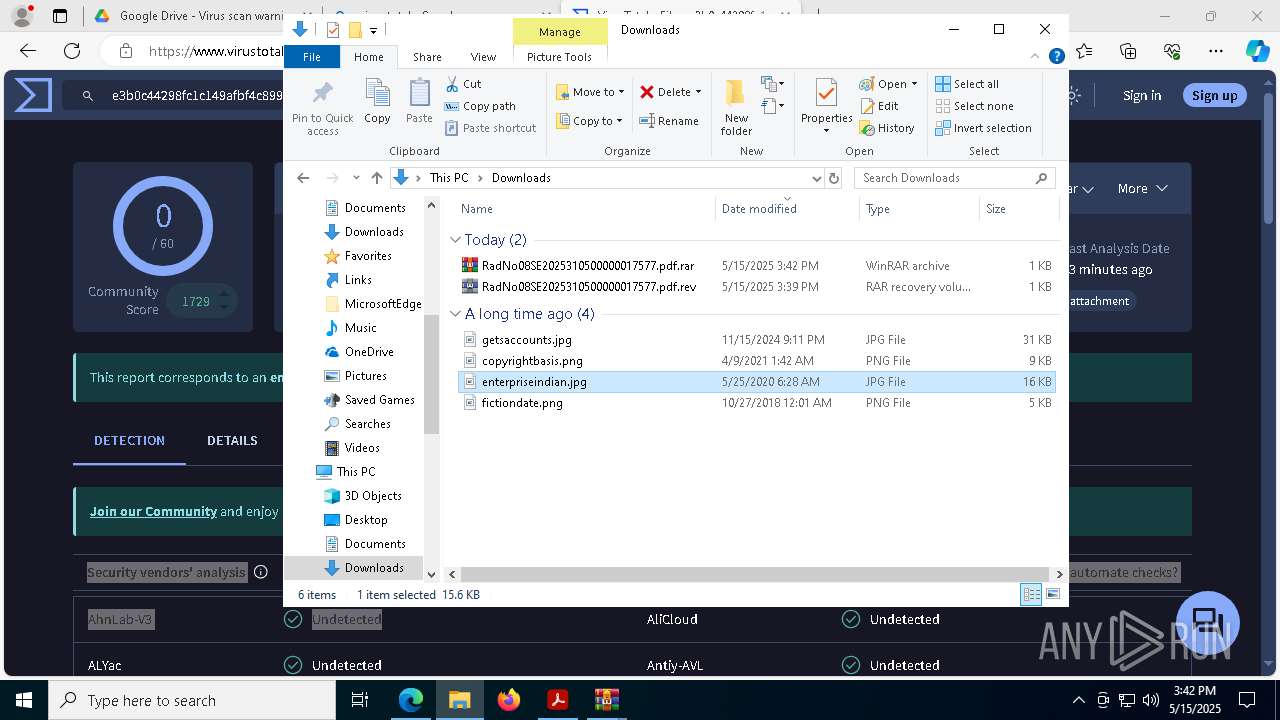Screen dimensions: 1280x720
Task: Click Paste shortcut in ribbon
Action: [x=490, y=128]
